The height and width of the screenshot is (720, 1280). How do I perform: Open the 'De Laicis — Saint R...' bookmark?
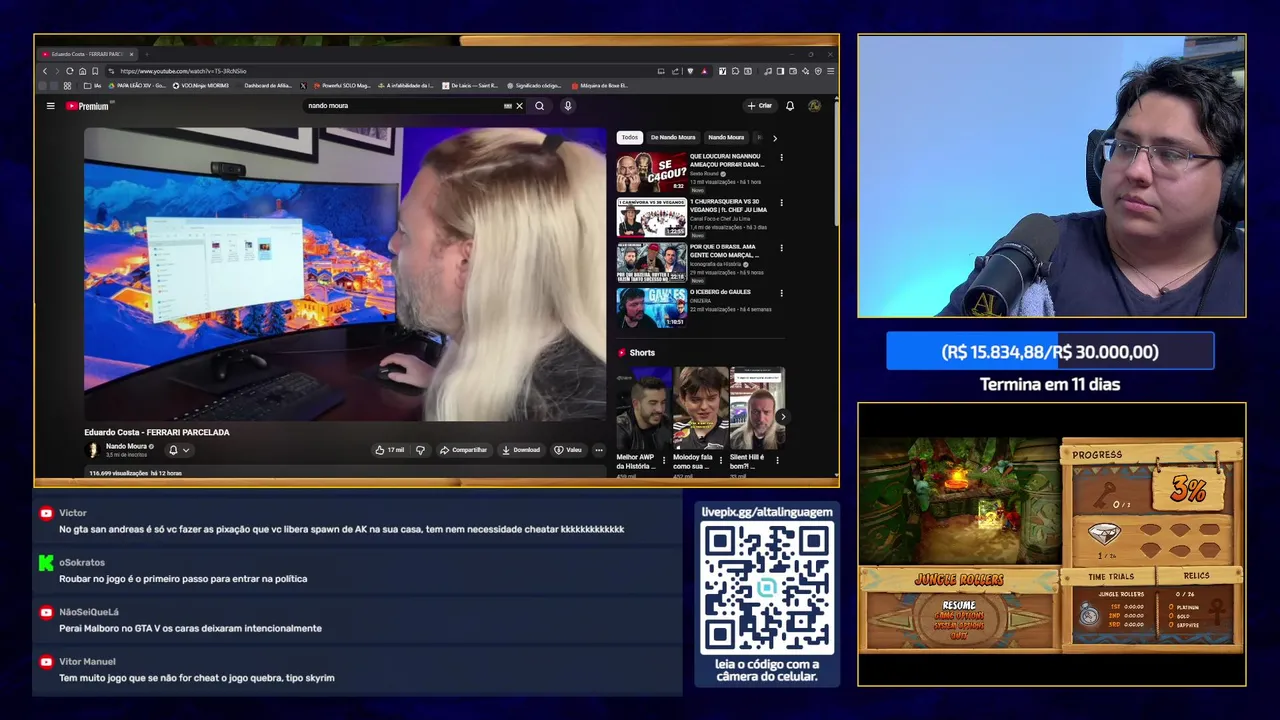(470, 86)
